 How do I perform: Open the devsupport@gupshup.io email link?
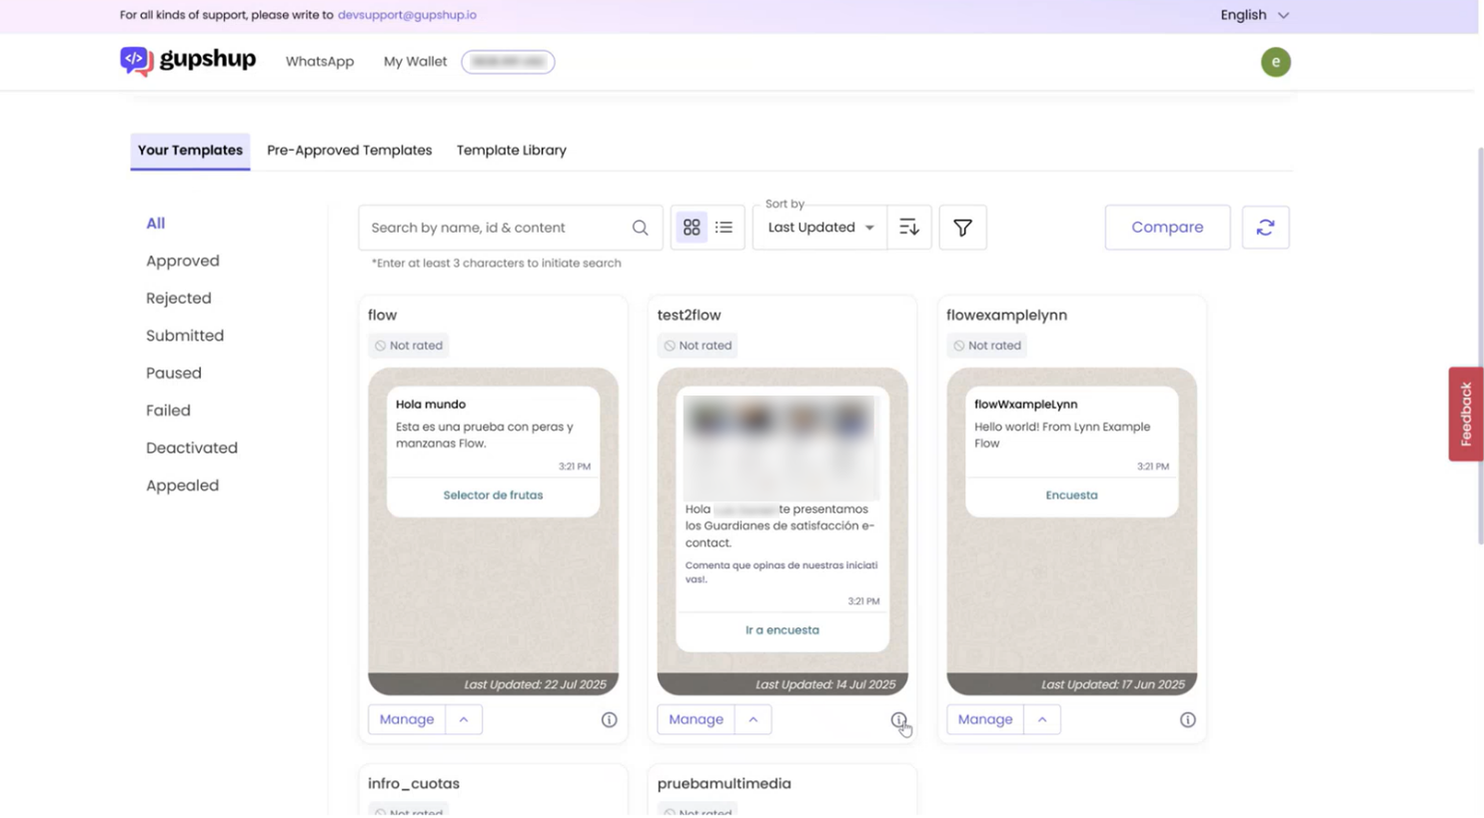[x=407, y=15]
